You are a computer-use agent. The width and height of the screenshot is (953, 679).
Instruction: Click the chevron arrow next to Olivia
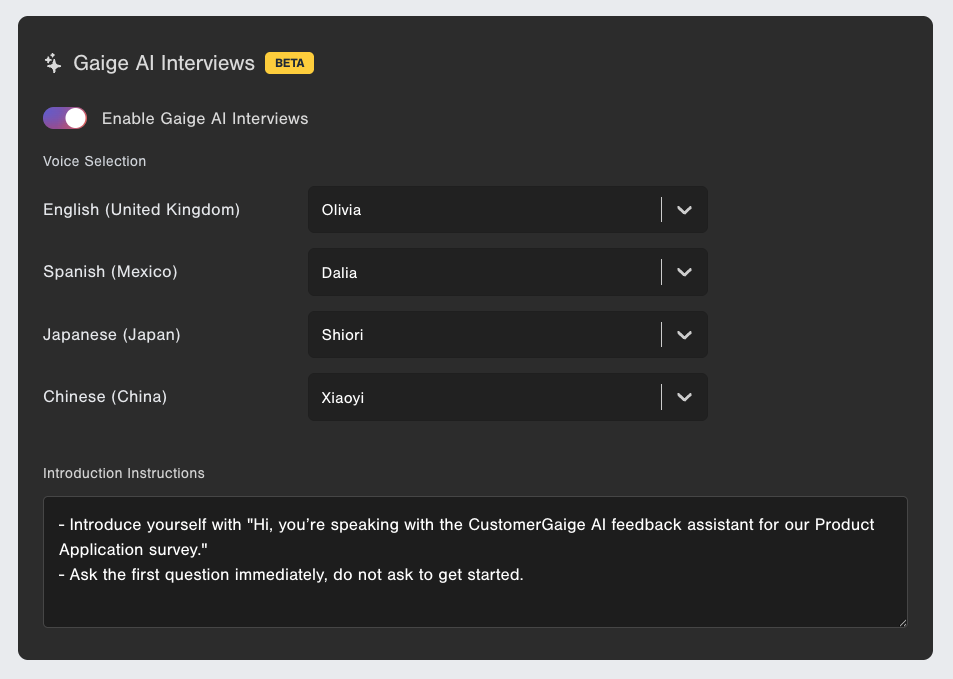click(x=684, y=210)
